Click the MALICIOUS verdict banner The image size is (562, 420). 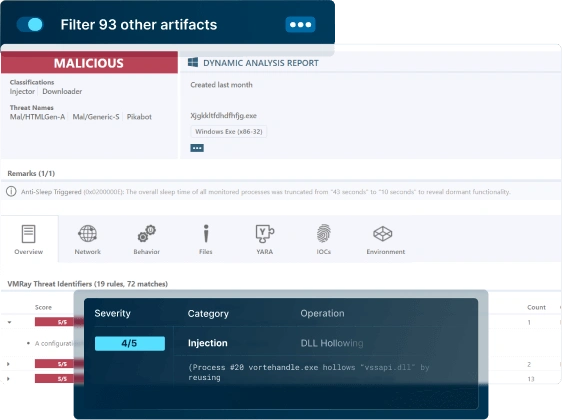(89, 63)
